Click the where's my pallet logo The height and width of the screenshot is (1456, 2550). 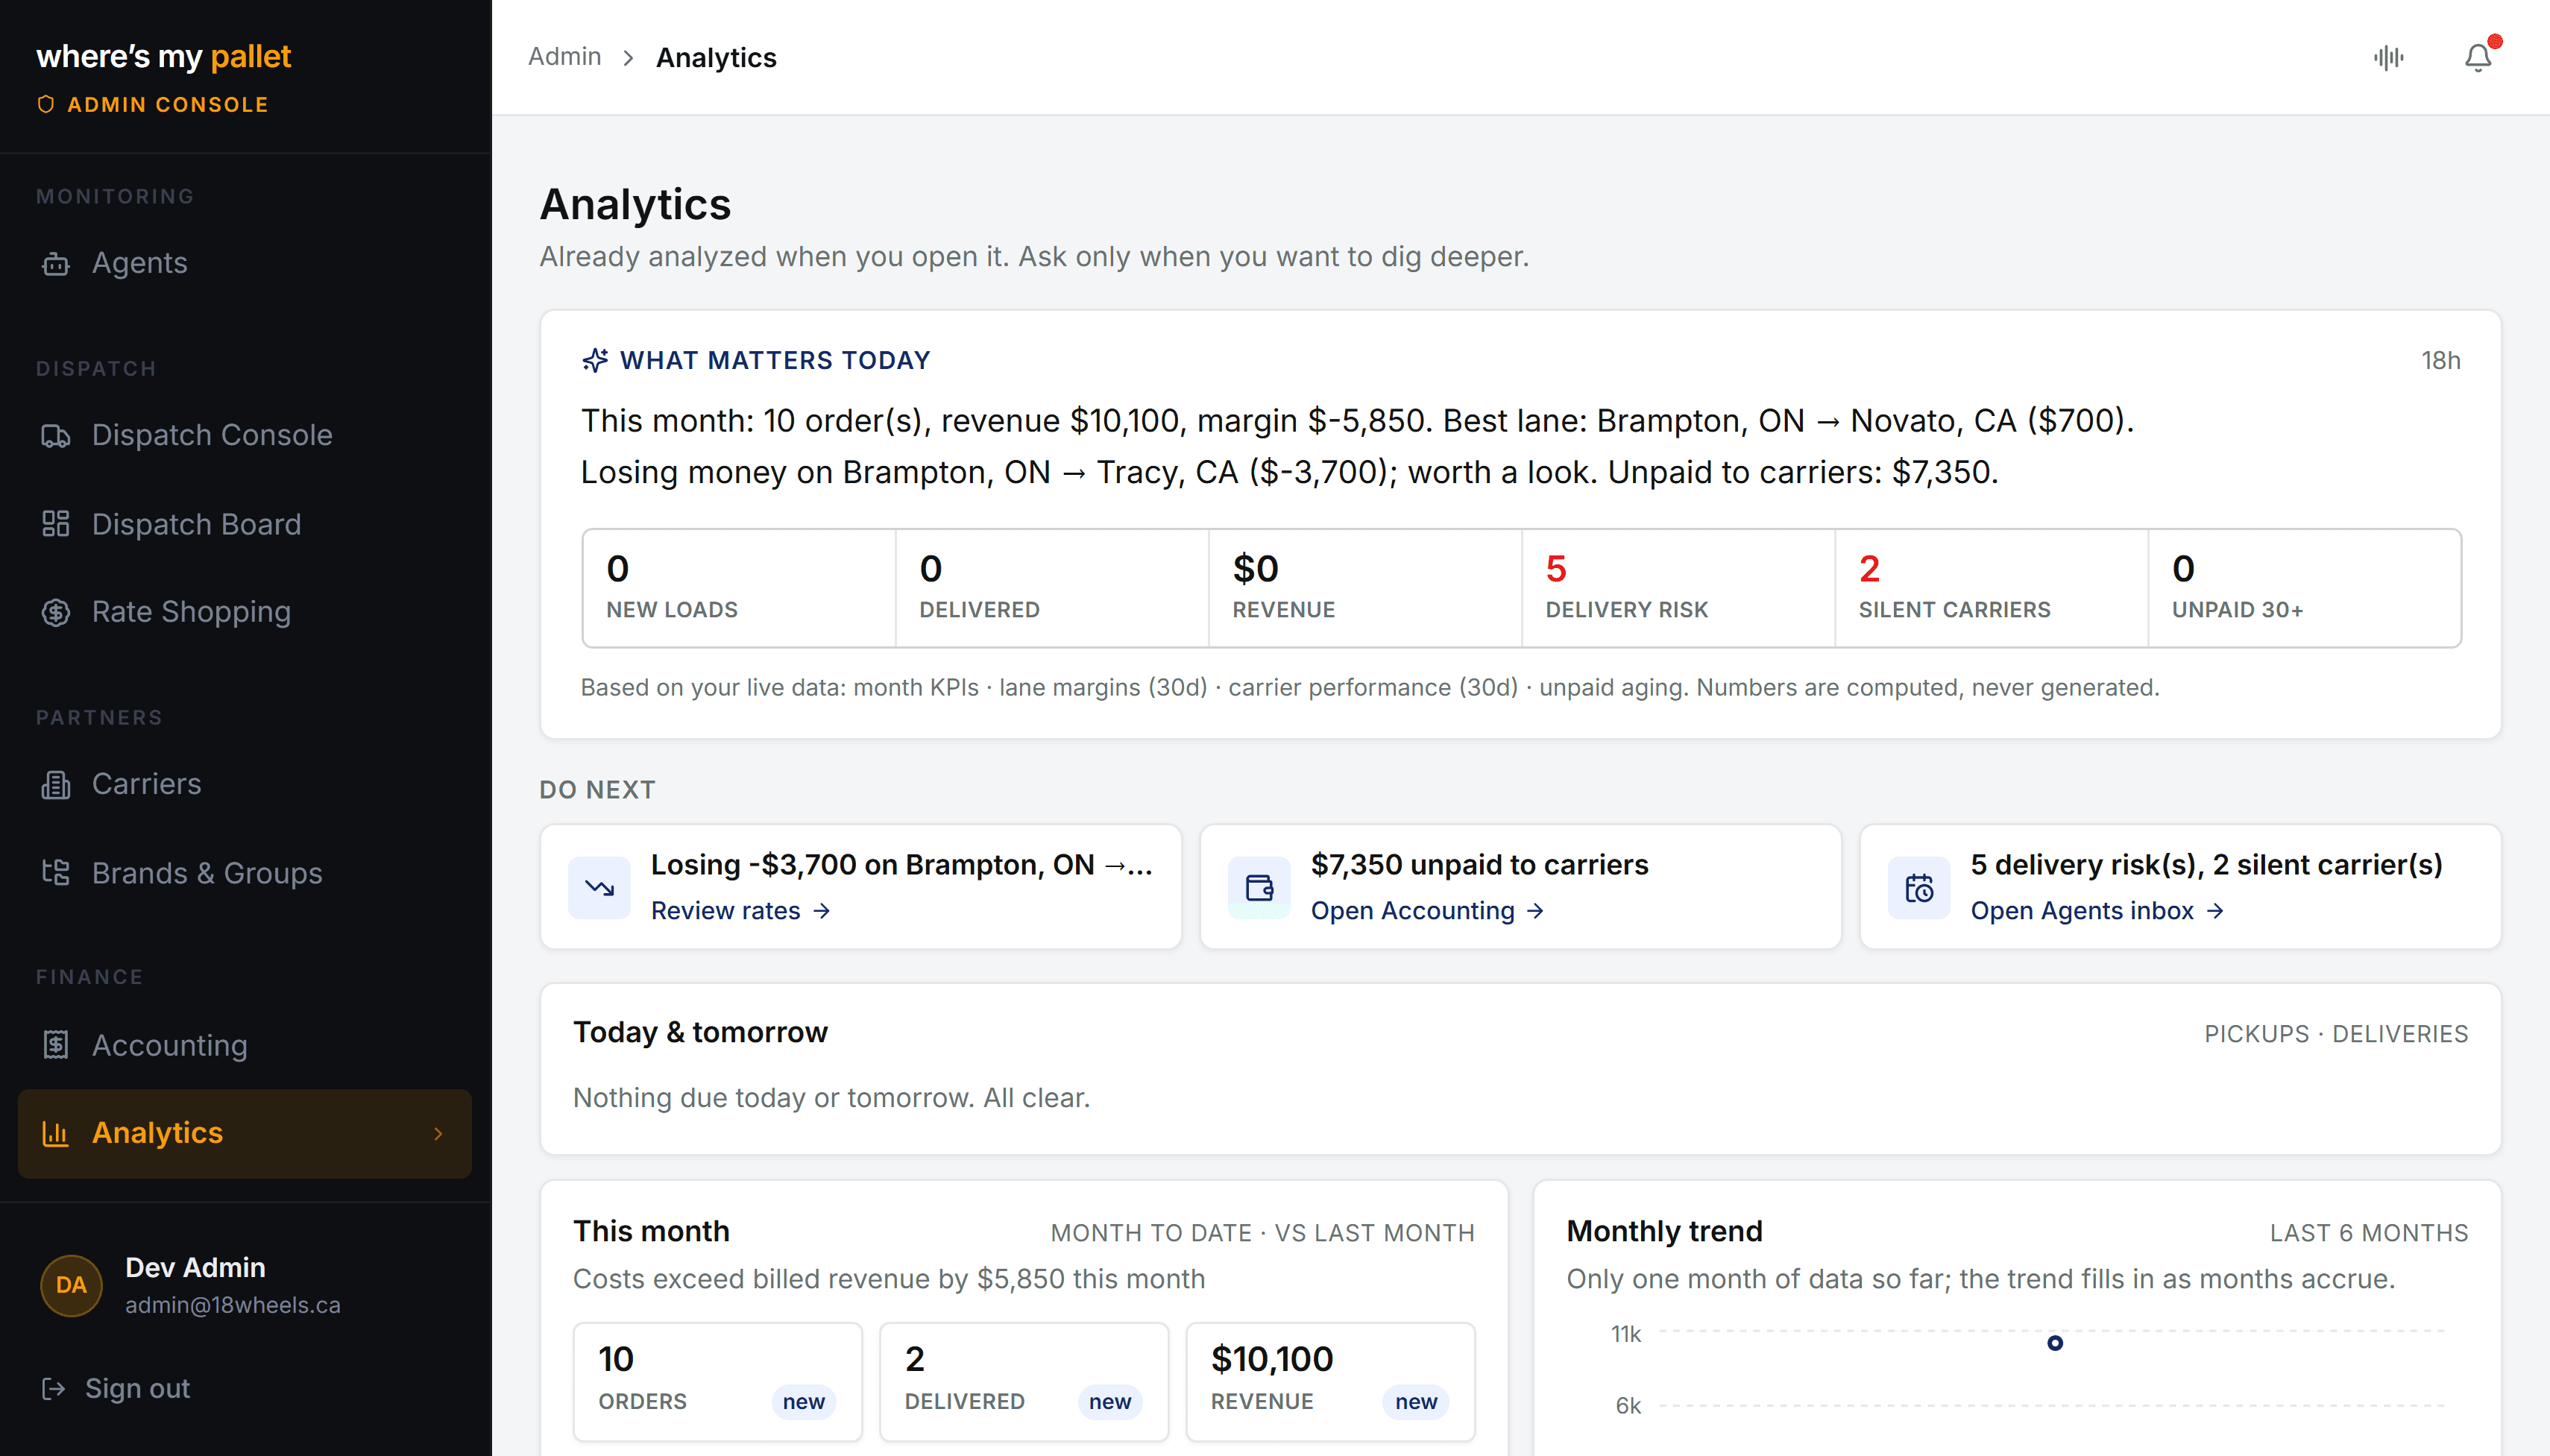(x=164, y=57)
